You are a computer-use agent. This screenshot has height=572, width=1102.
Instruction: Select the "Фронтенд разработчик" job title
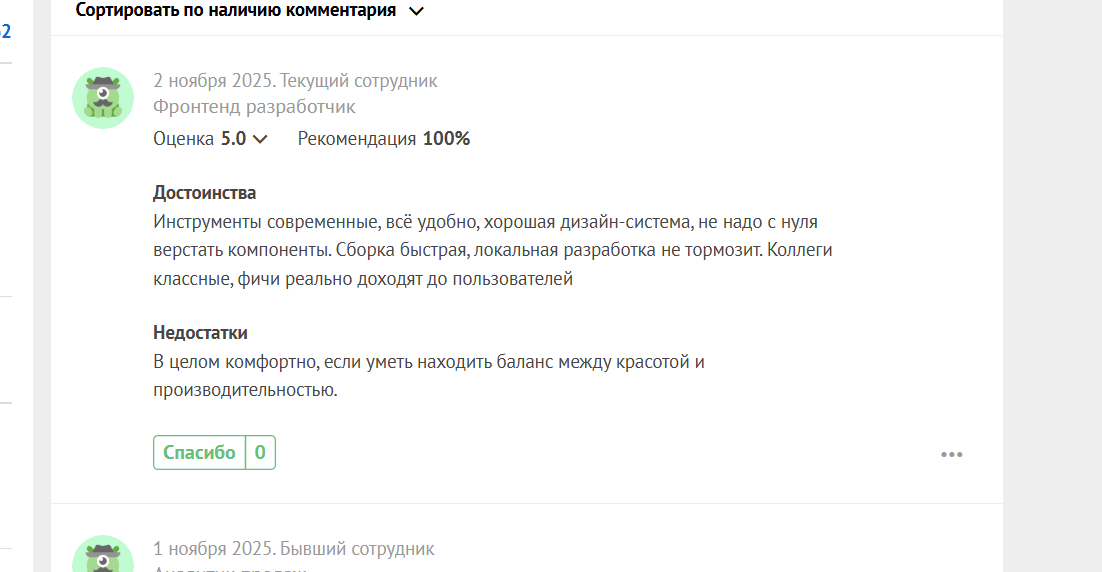pyautogui.click(x=254, y=107)
